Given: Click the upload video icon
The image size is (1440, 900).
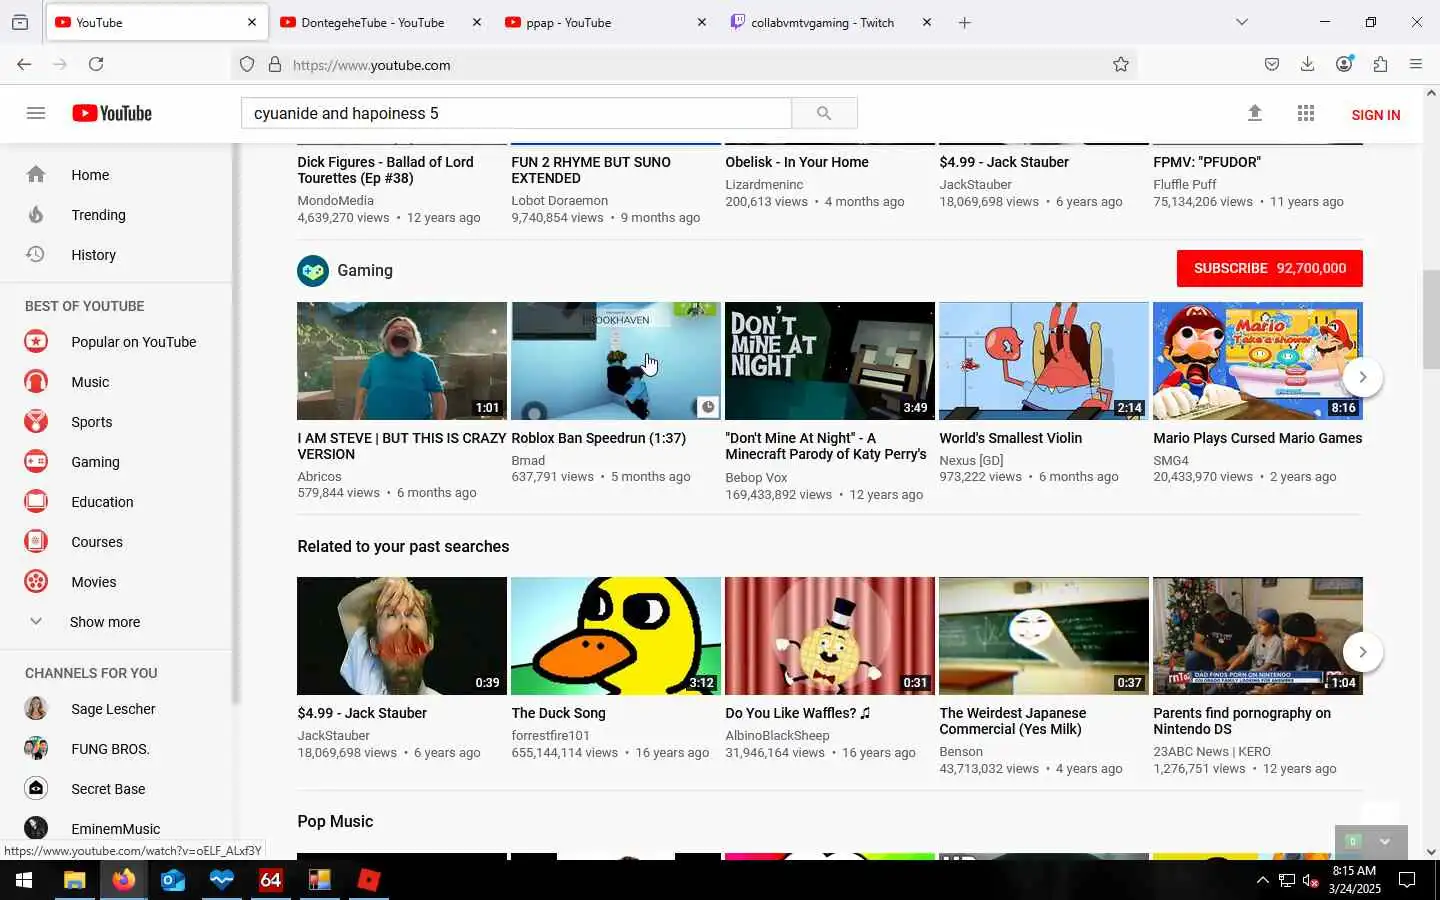Looking at the screenshot, I should click(1254, 113).
